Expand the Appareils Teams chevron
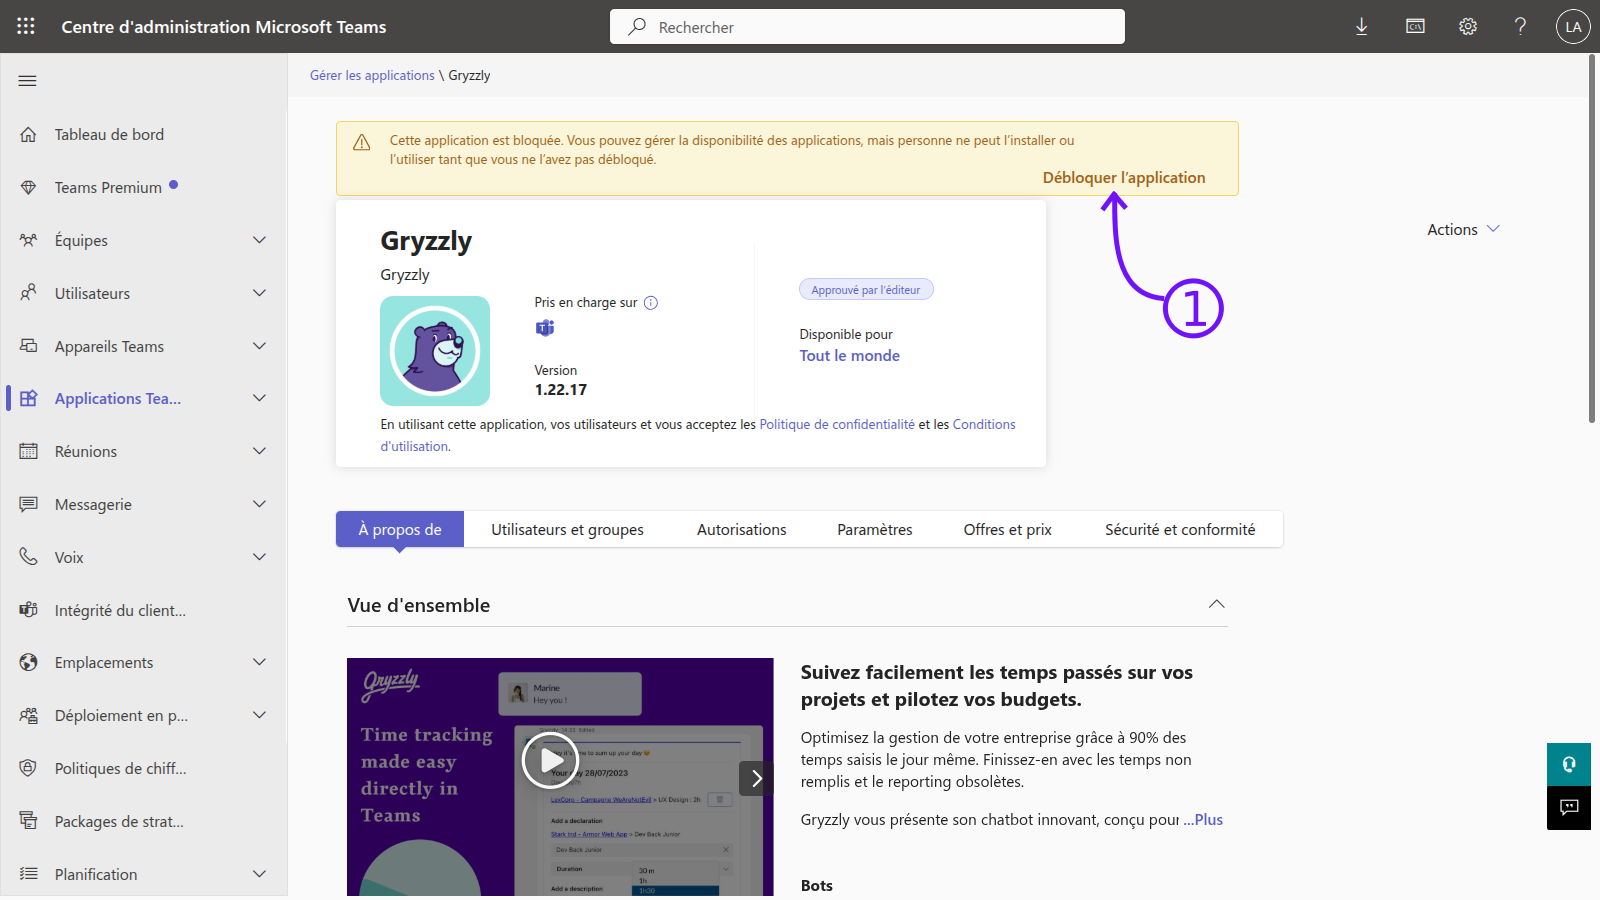1600x900 pixels. coord(260,346)
